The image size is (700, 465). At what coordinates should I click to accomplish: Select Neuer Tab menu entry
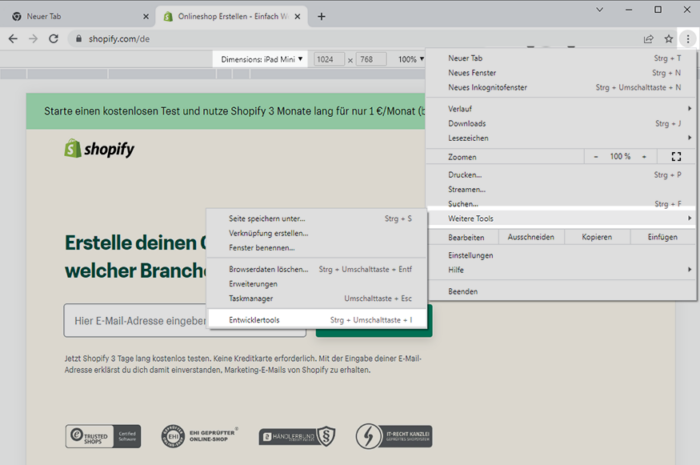click(562, 58)
